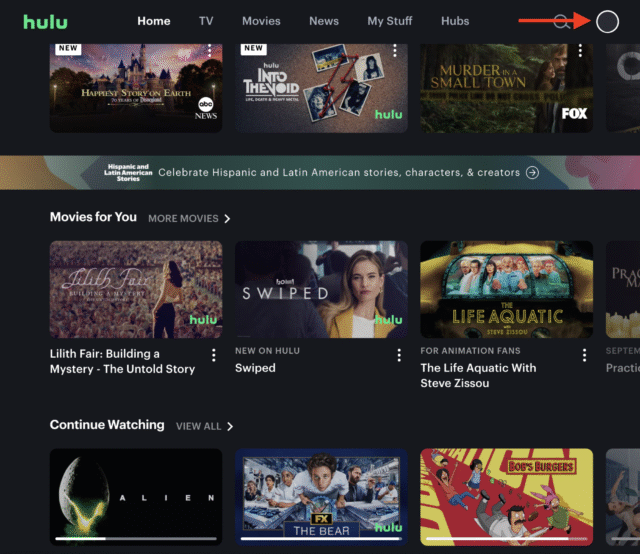Image resolution: width=640 pixels, height=554 pixels.
Task: Click the Hulu logo in the header
Action: pos(45,22)
